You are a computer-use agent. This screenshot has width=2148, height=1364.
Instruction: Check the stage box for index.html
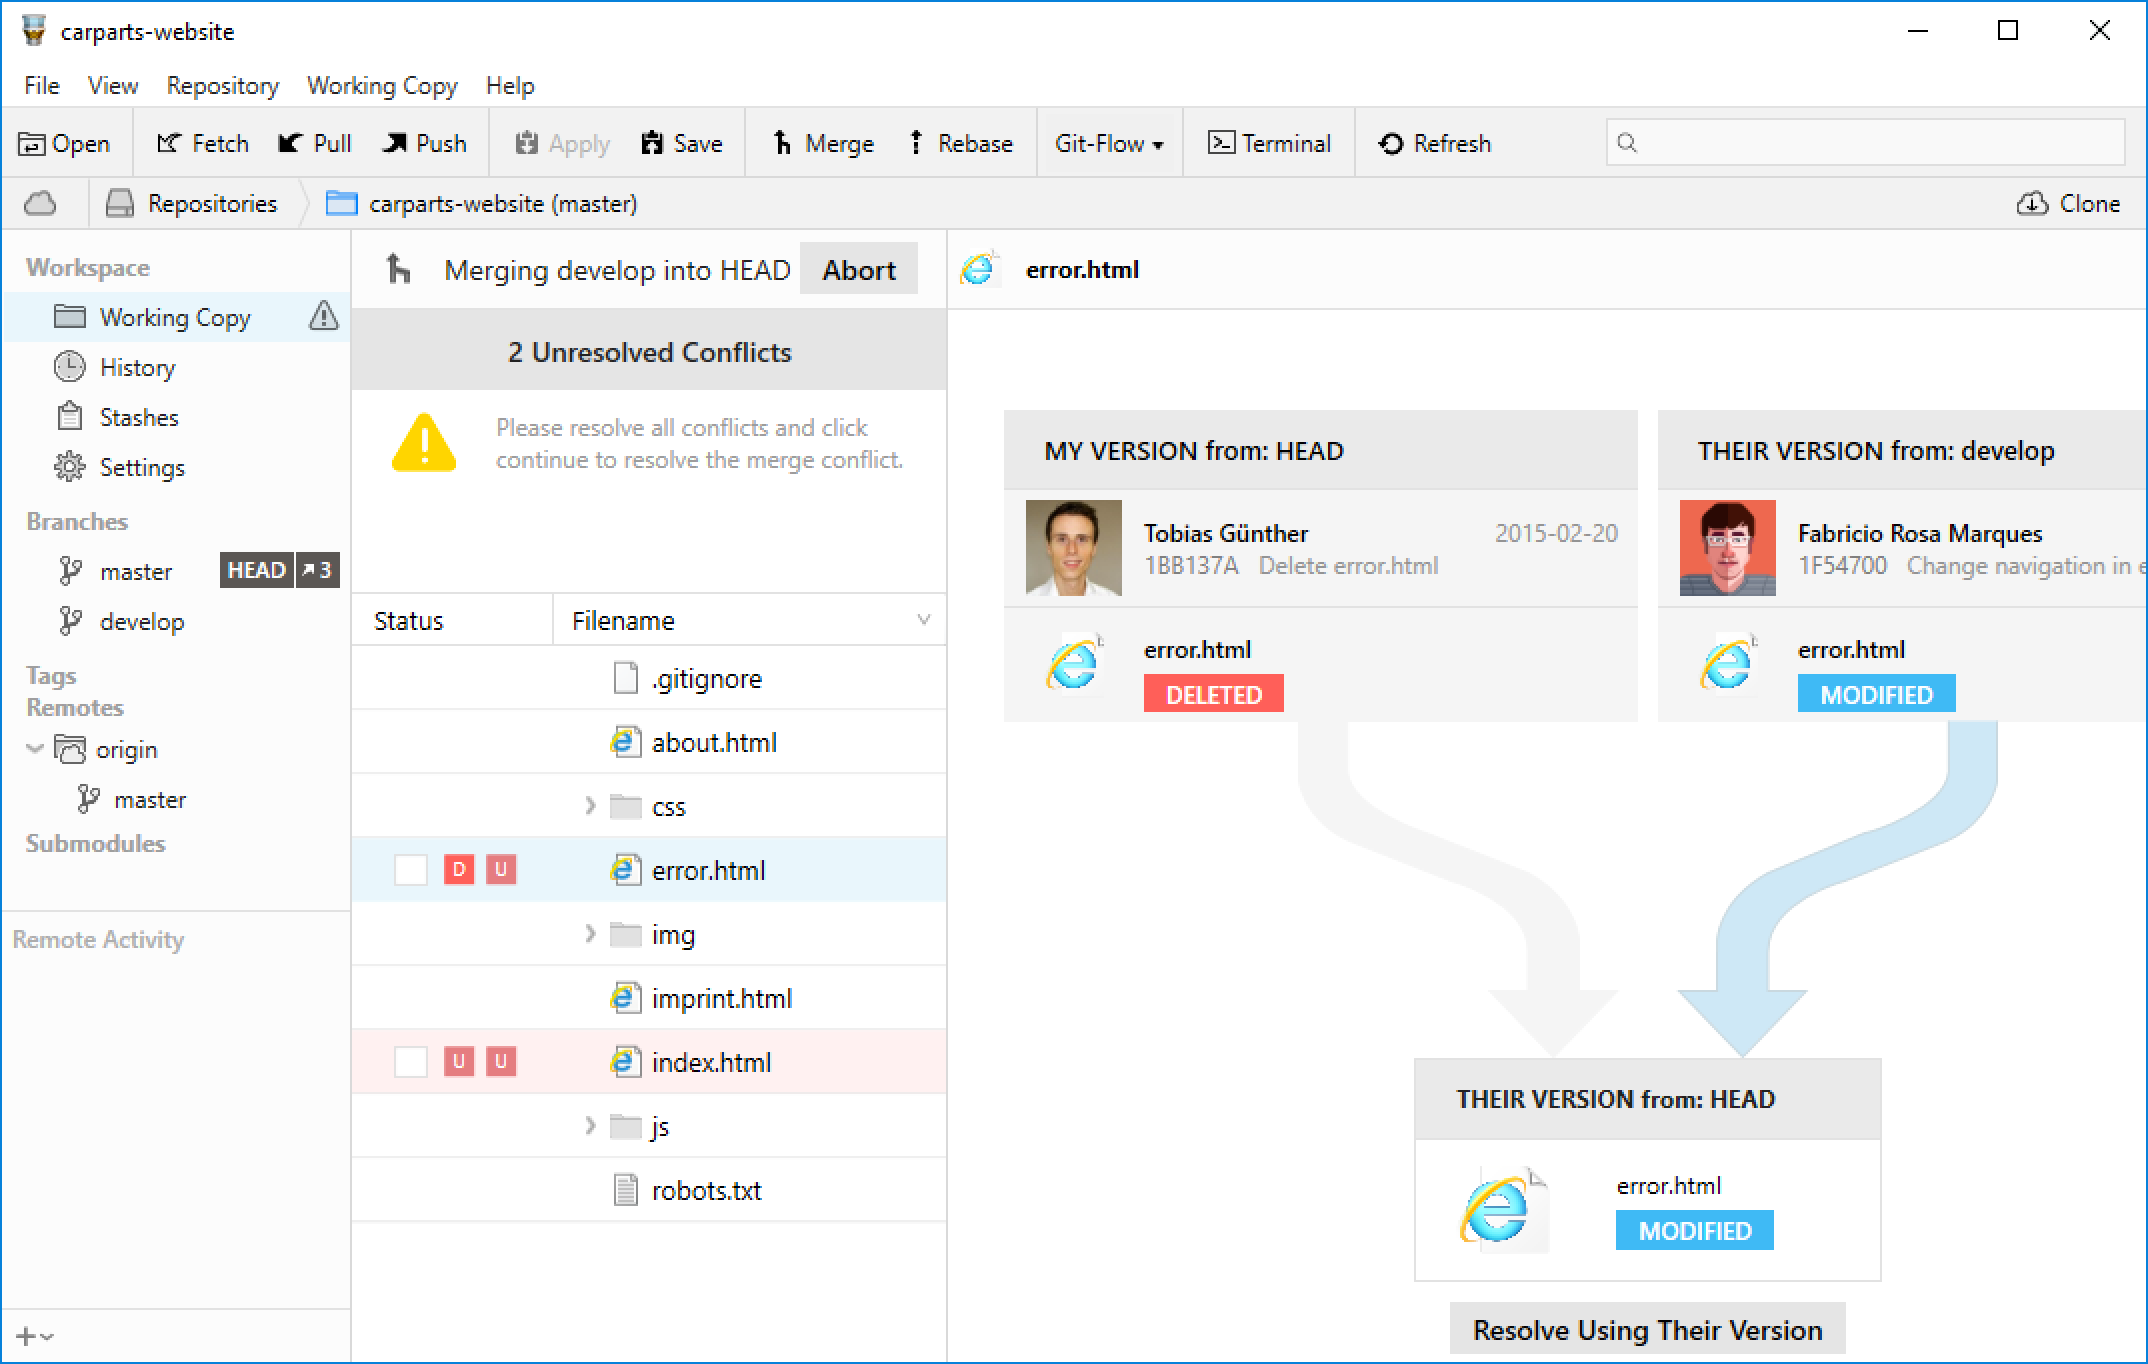(x=410, y=1062)
